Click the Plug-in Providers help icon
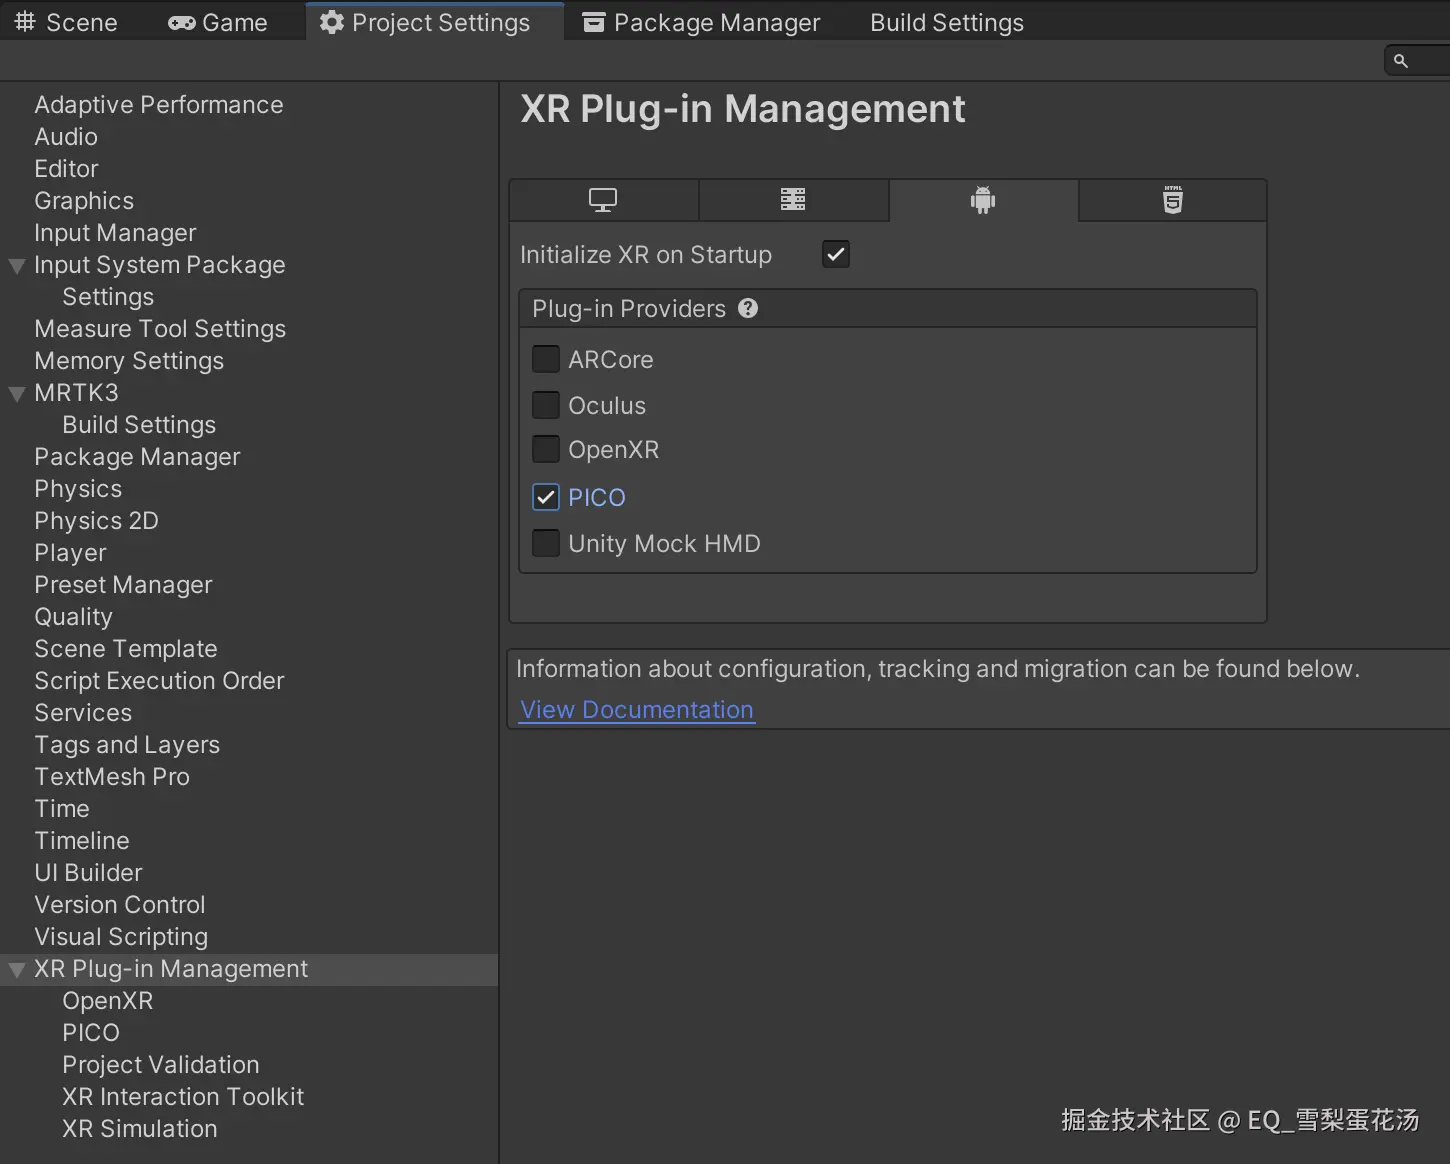 point(748,308)
